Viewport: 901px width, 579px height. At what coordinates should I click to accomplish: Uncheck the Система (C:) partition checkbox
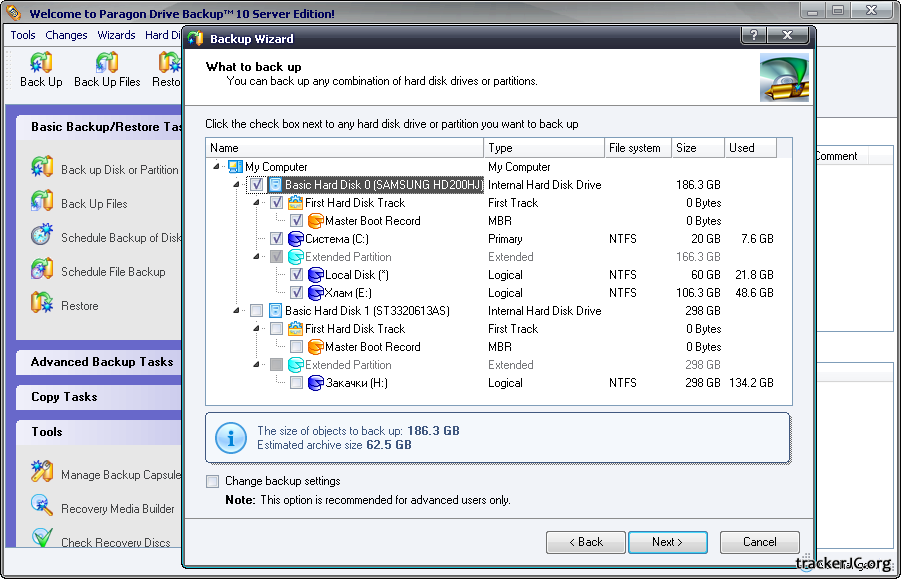[277, 239]
